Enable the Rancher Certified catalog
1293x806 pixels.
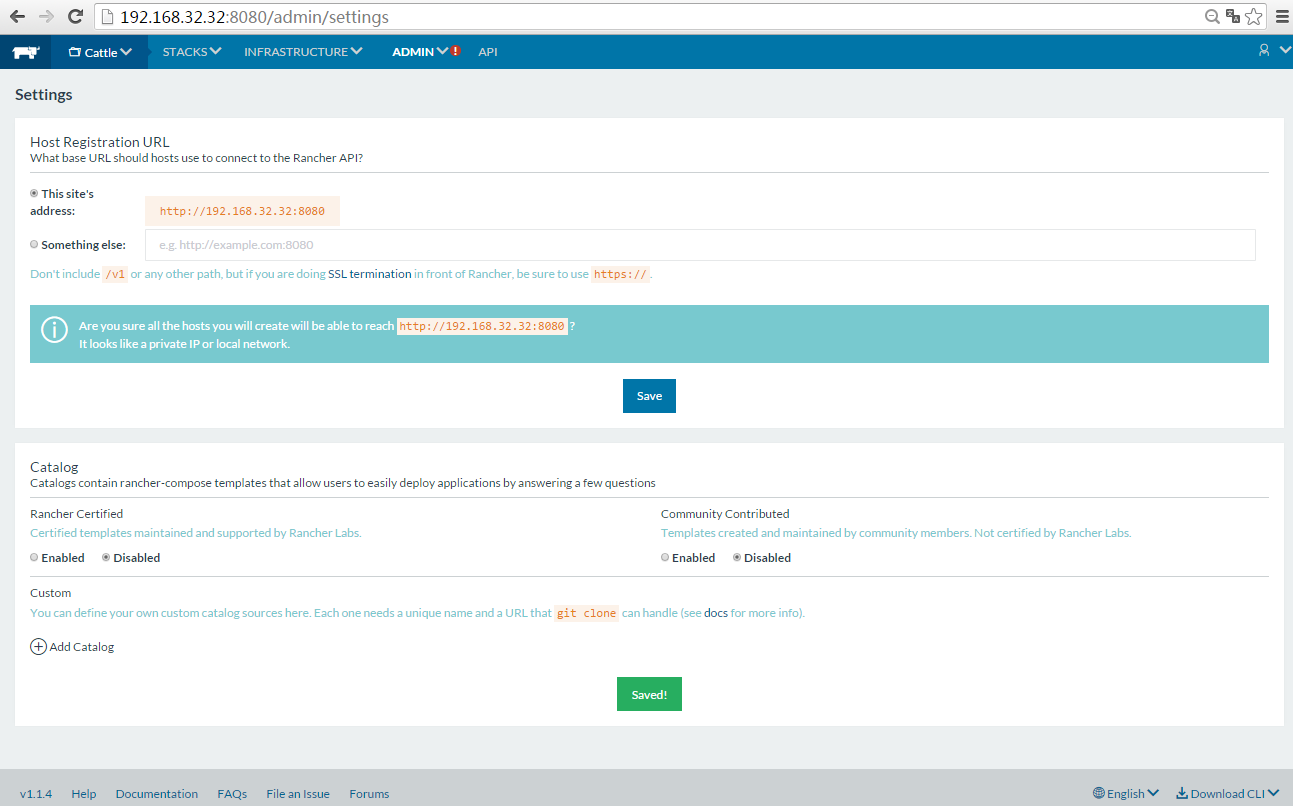click(34, 558)
